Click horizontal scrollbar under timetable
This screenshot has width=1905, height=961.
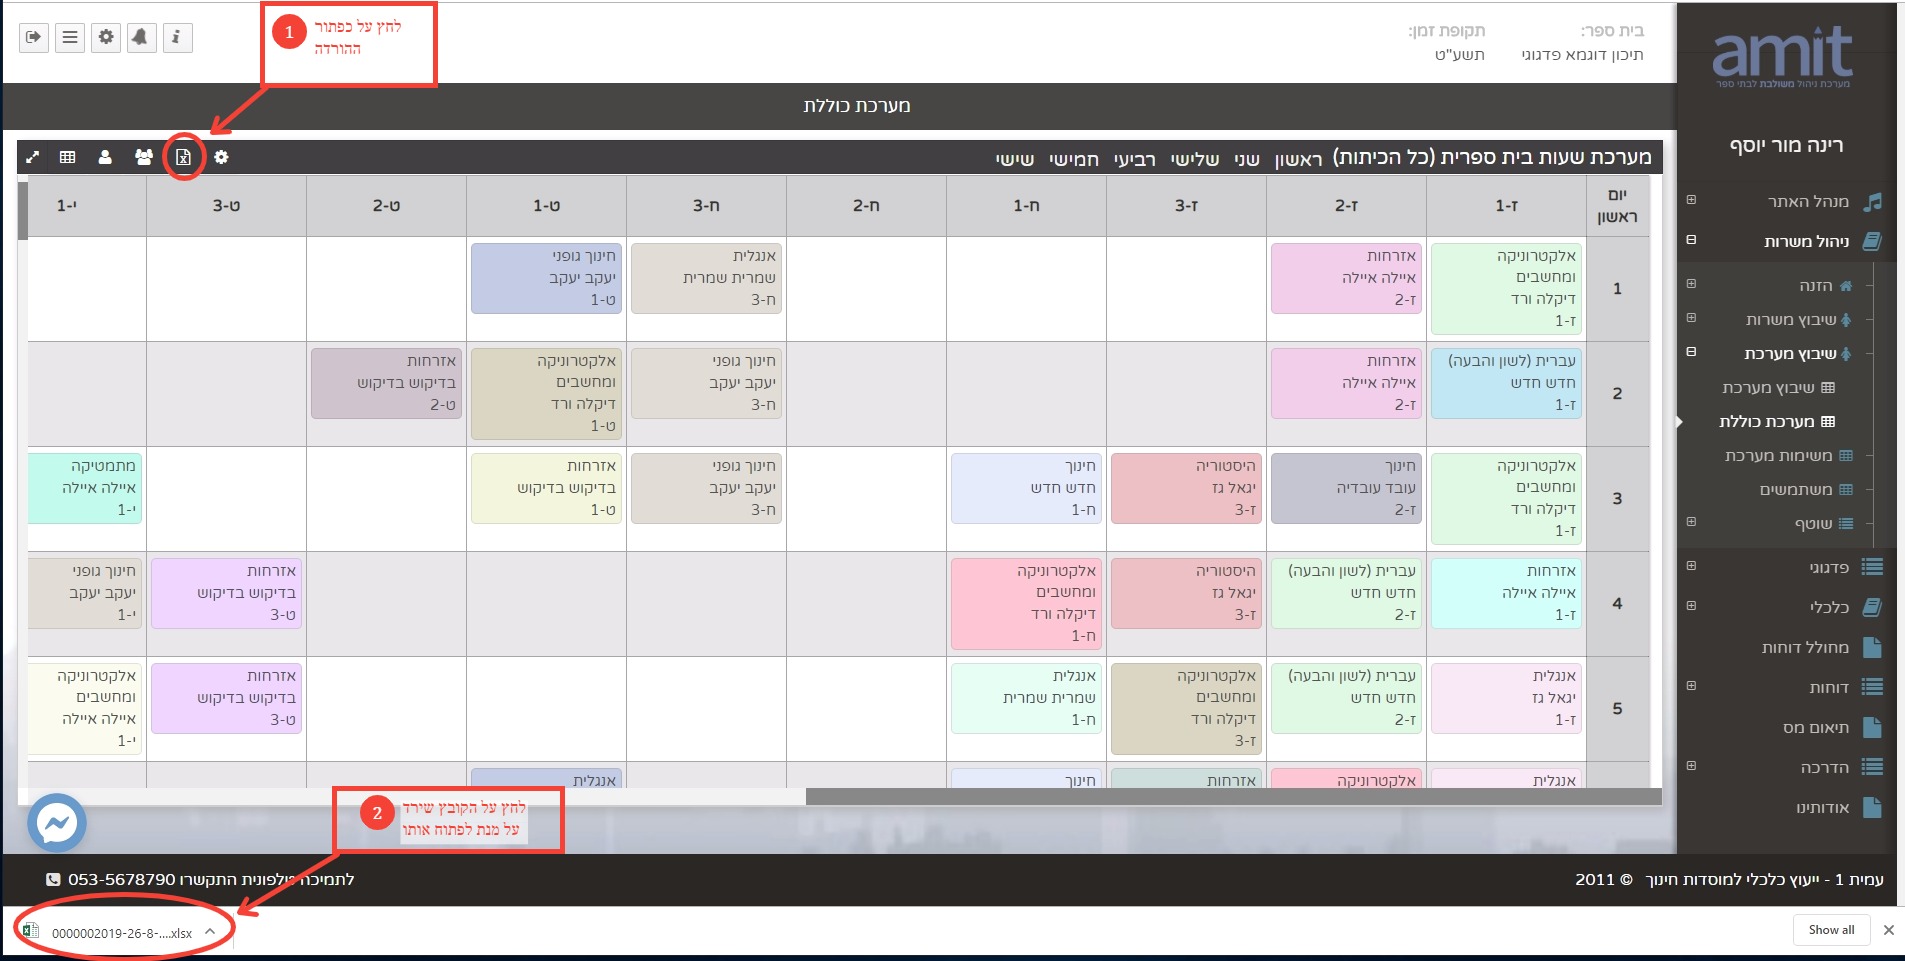tap(1233, 797)
